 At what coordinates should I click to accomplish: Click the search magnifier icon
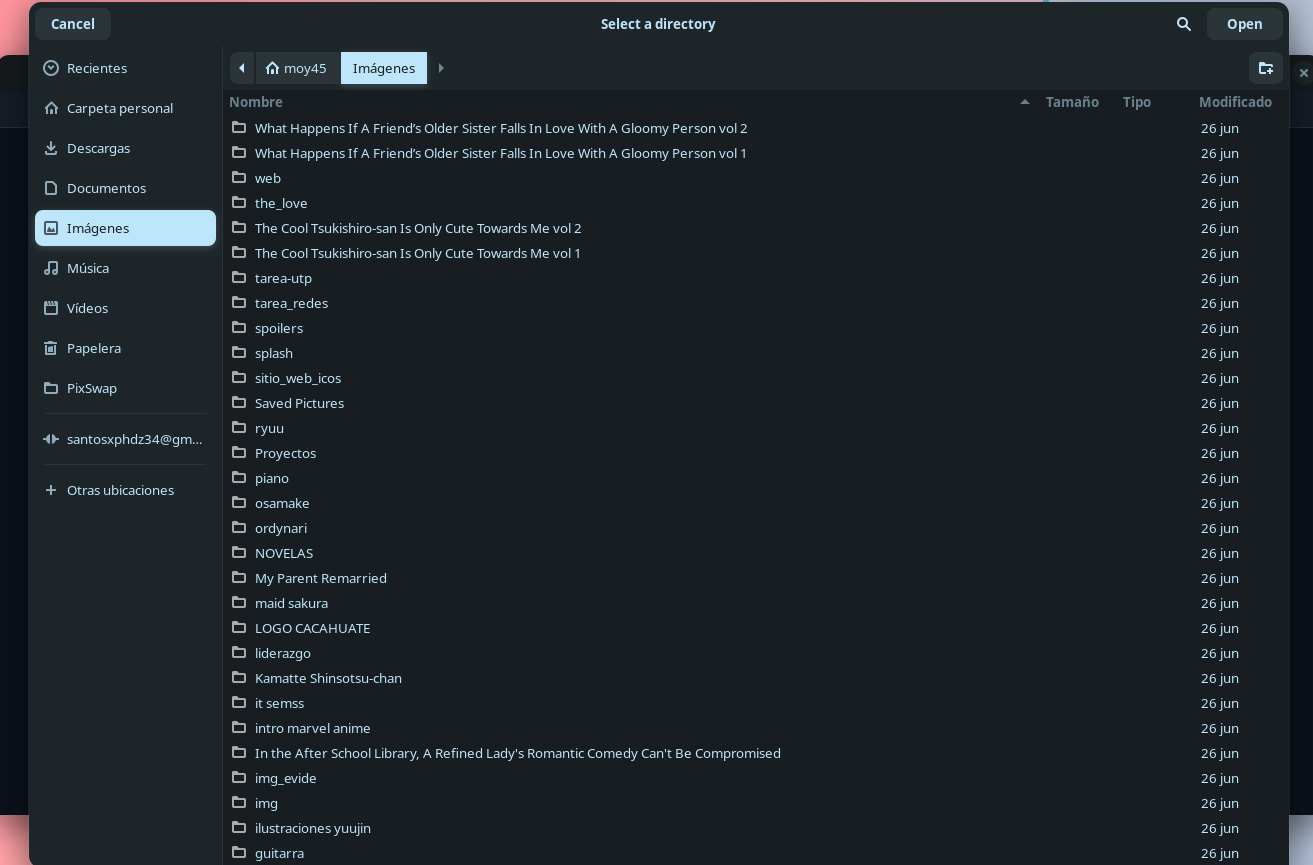click(1184, 24)
